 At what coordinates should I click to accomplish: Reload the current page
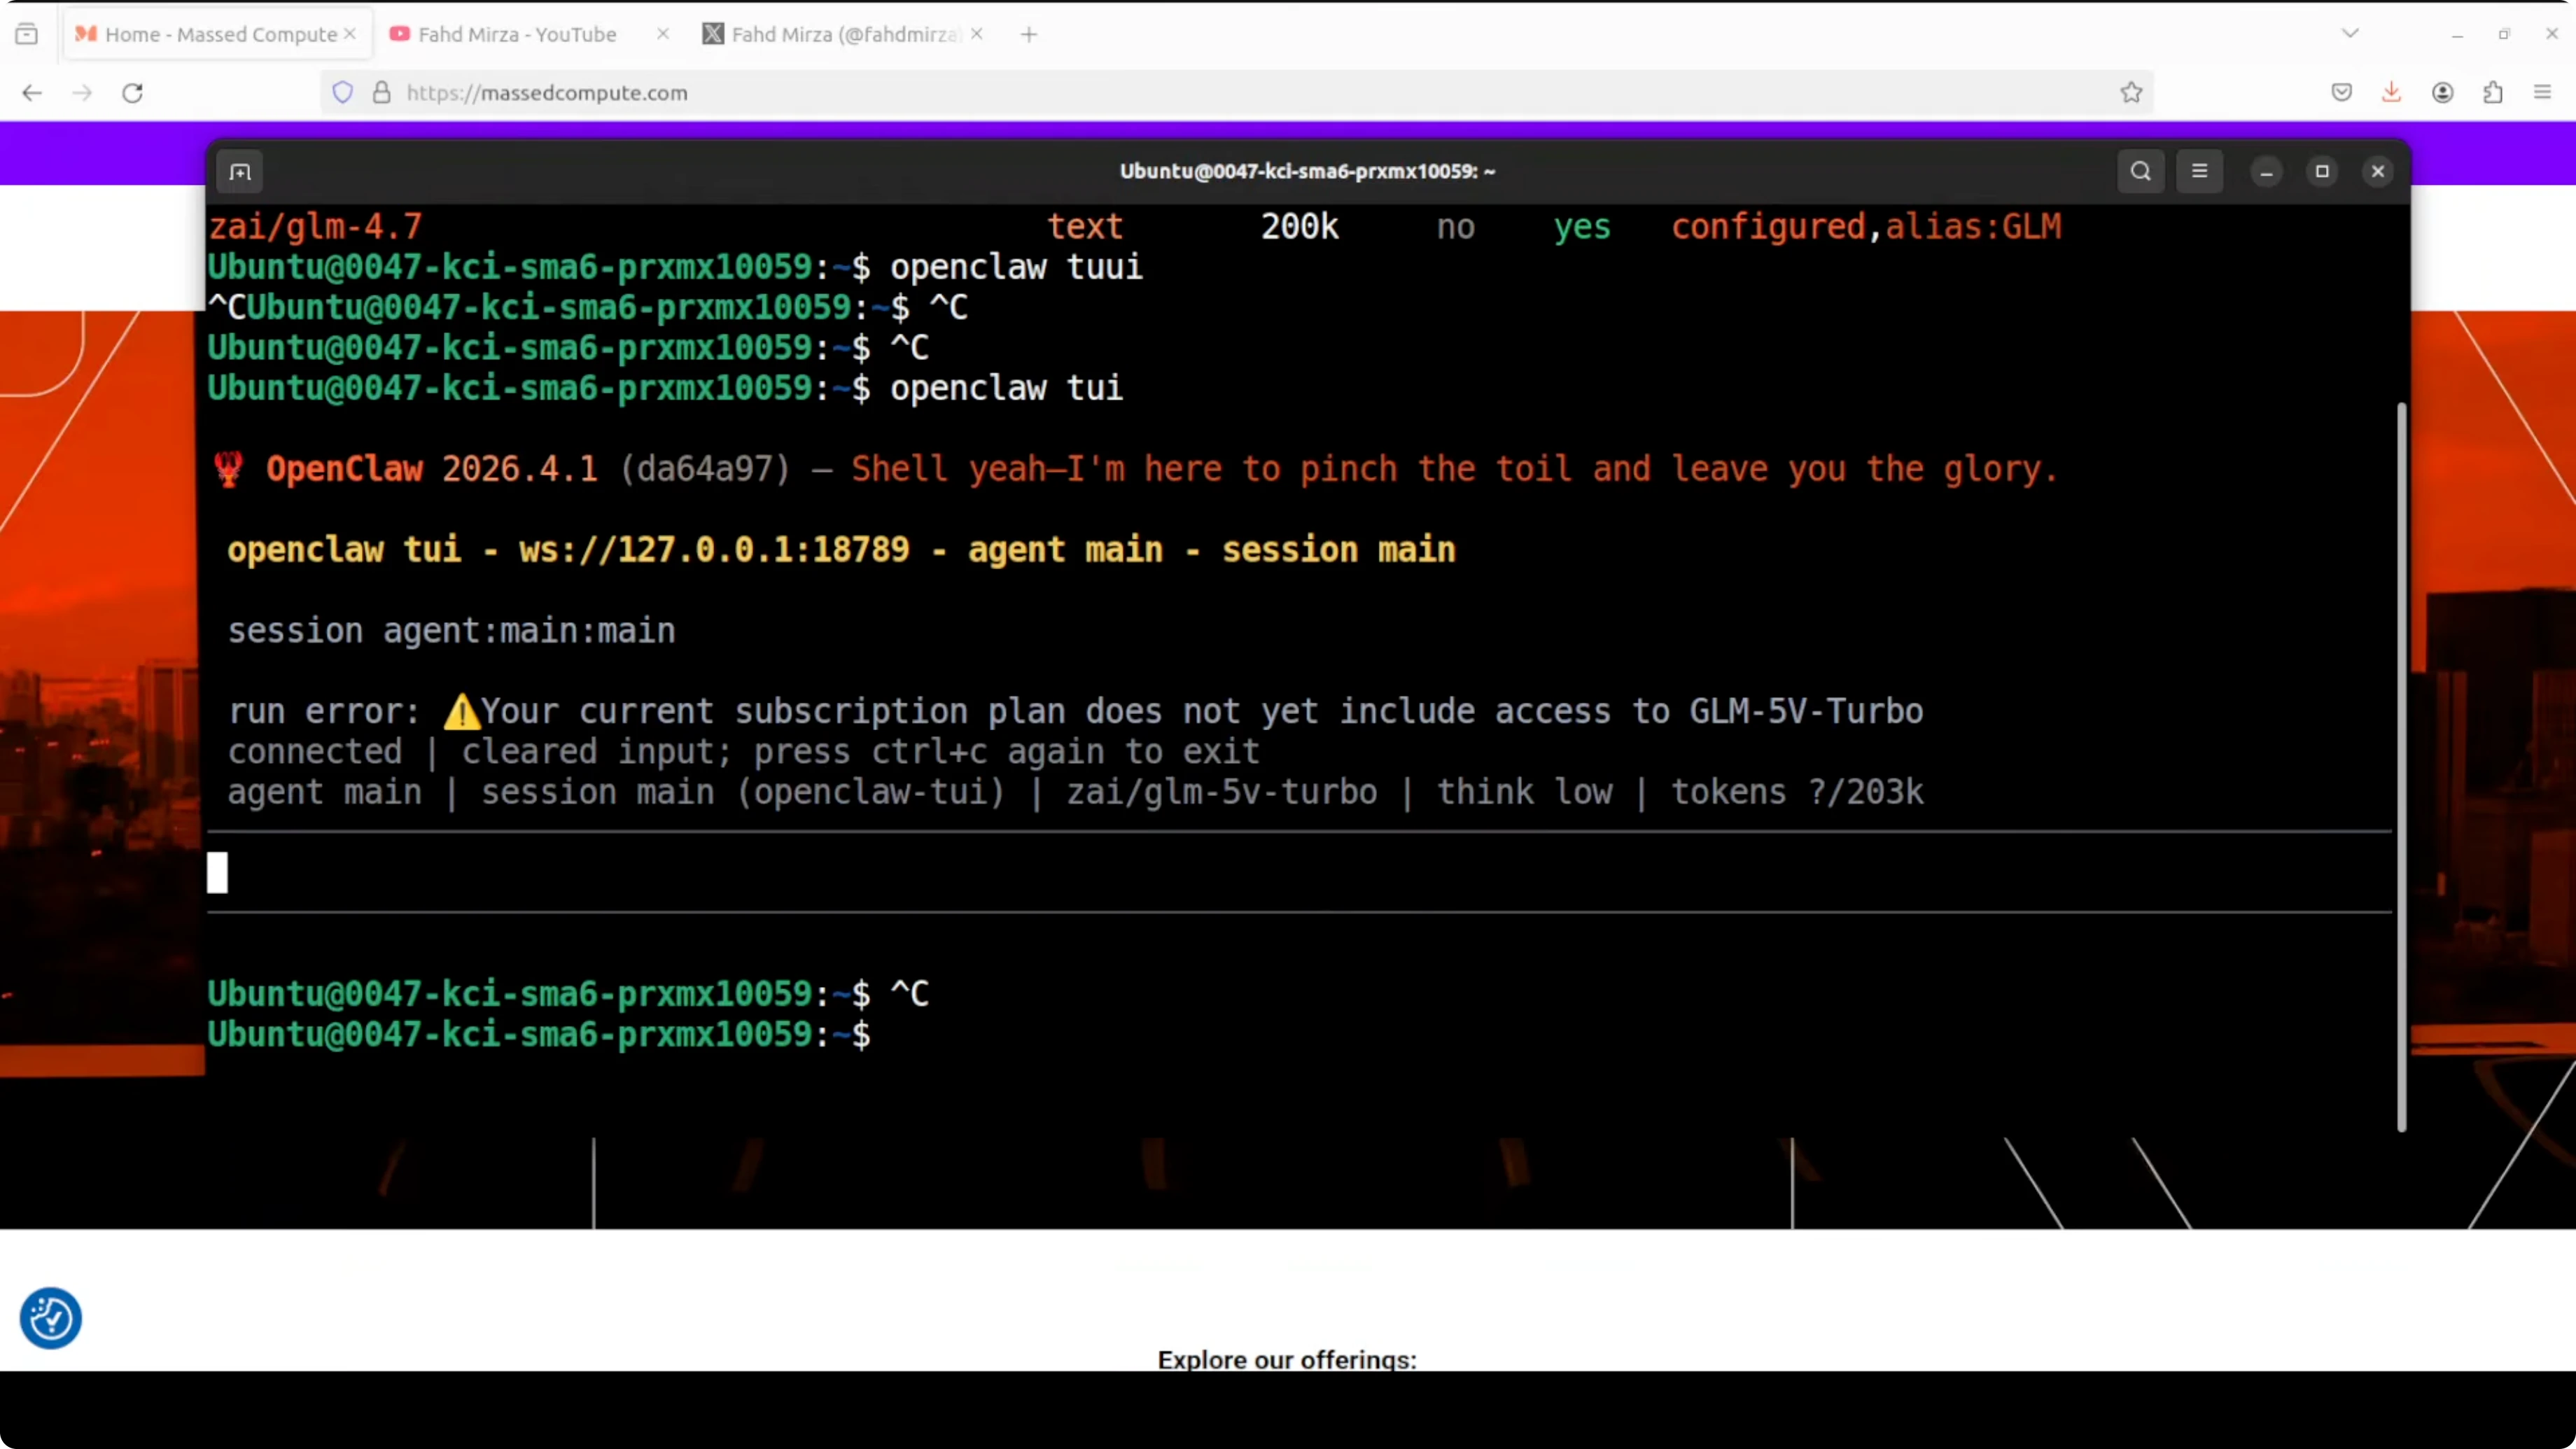[x=132, y=93]
